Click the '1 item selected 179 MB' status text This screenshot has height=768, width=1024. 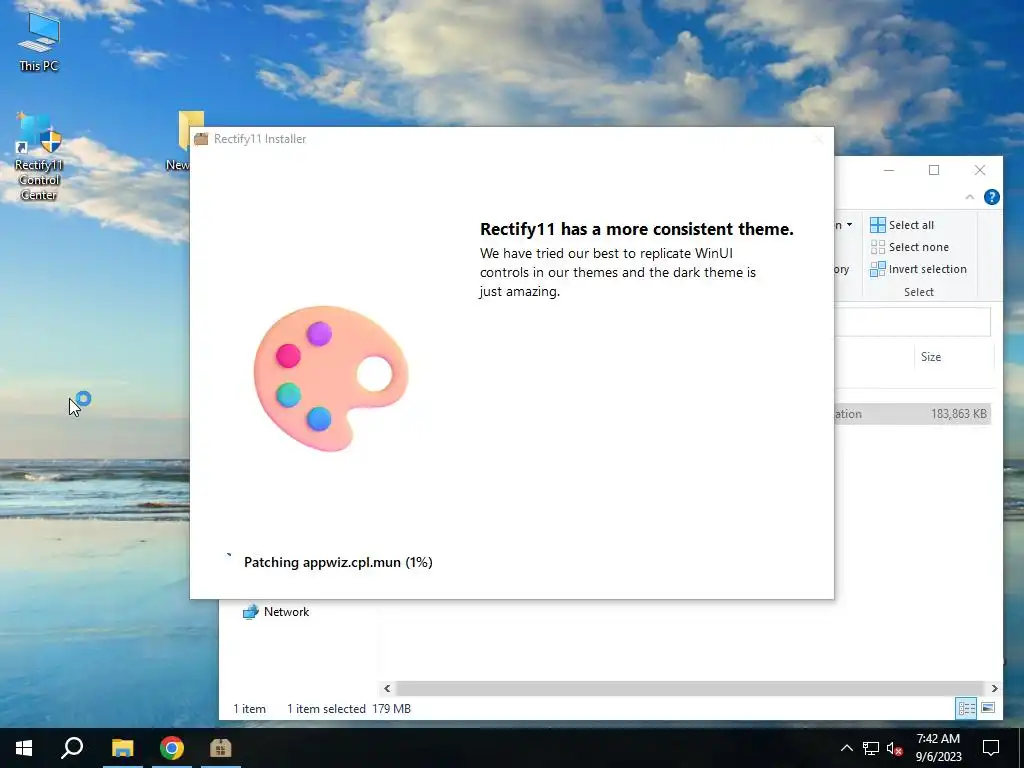(349, 709)
